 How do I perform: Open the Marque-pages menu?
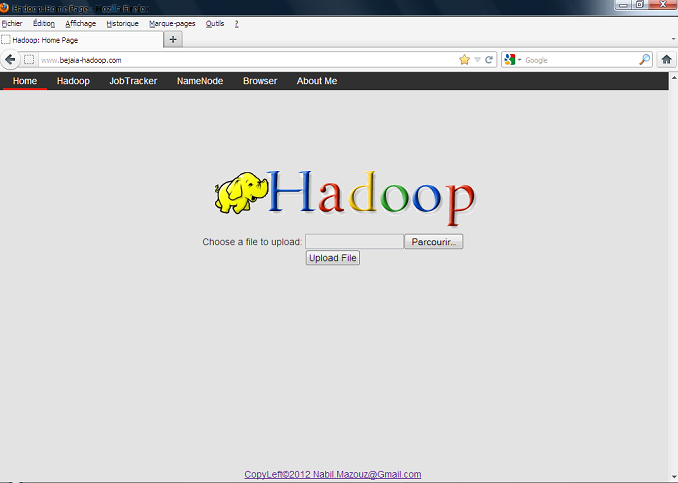pyautogui.click(x=172, y=23)
